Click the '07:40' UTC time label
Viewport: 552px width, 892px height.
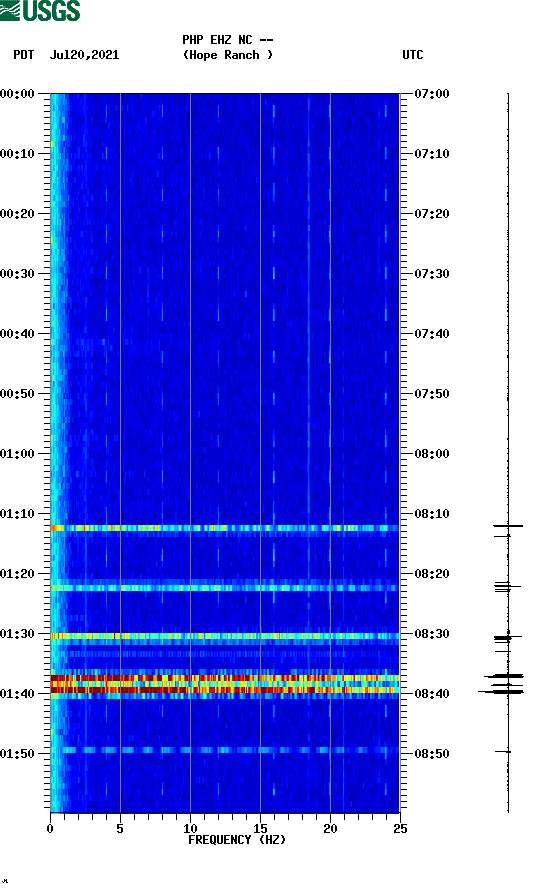(x=431, y=334)
